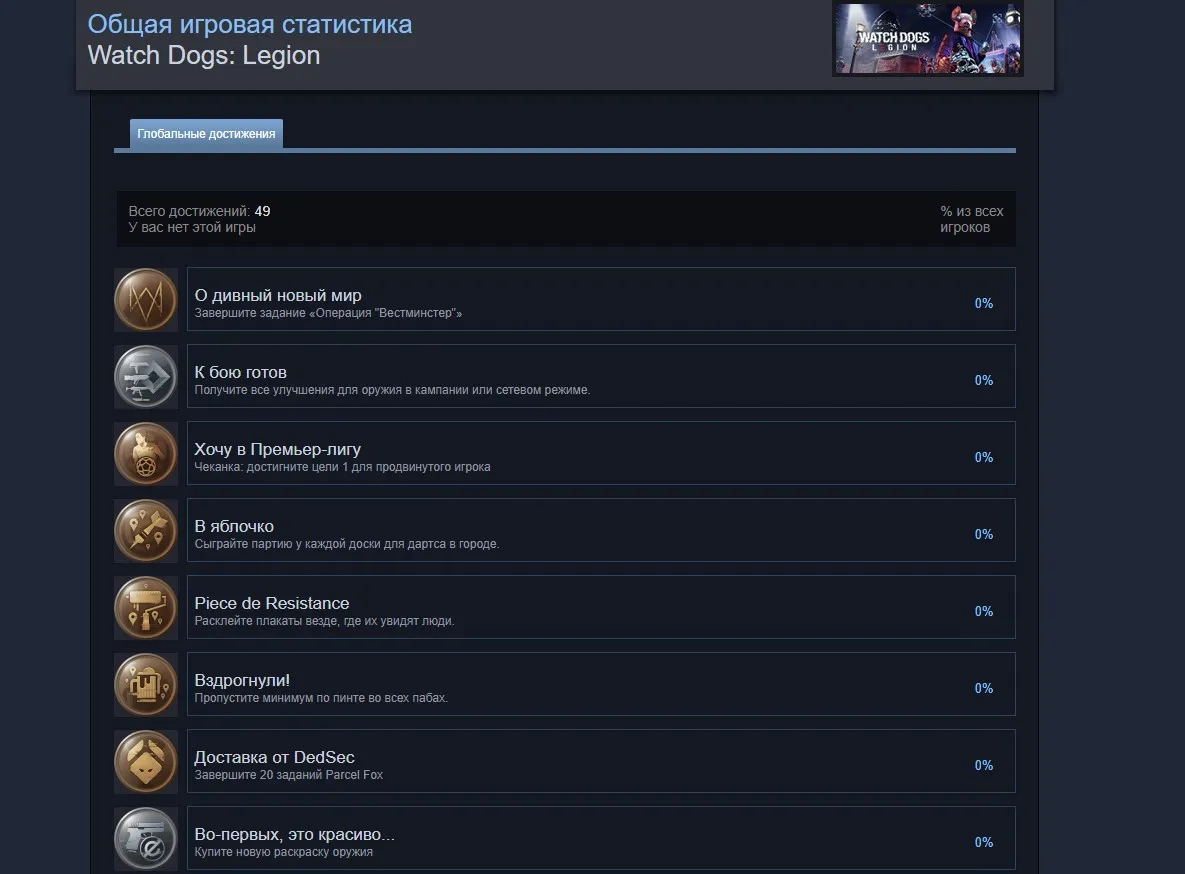Open the Watch Dogs: Legion title link

(204, 55)
